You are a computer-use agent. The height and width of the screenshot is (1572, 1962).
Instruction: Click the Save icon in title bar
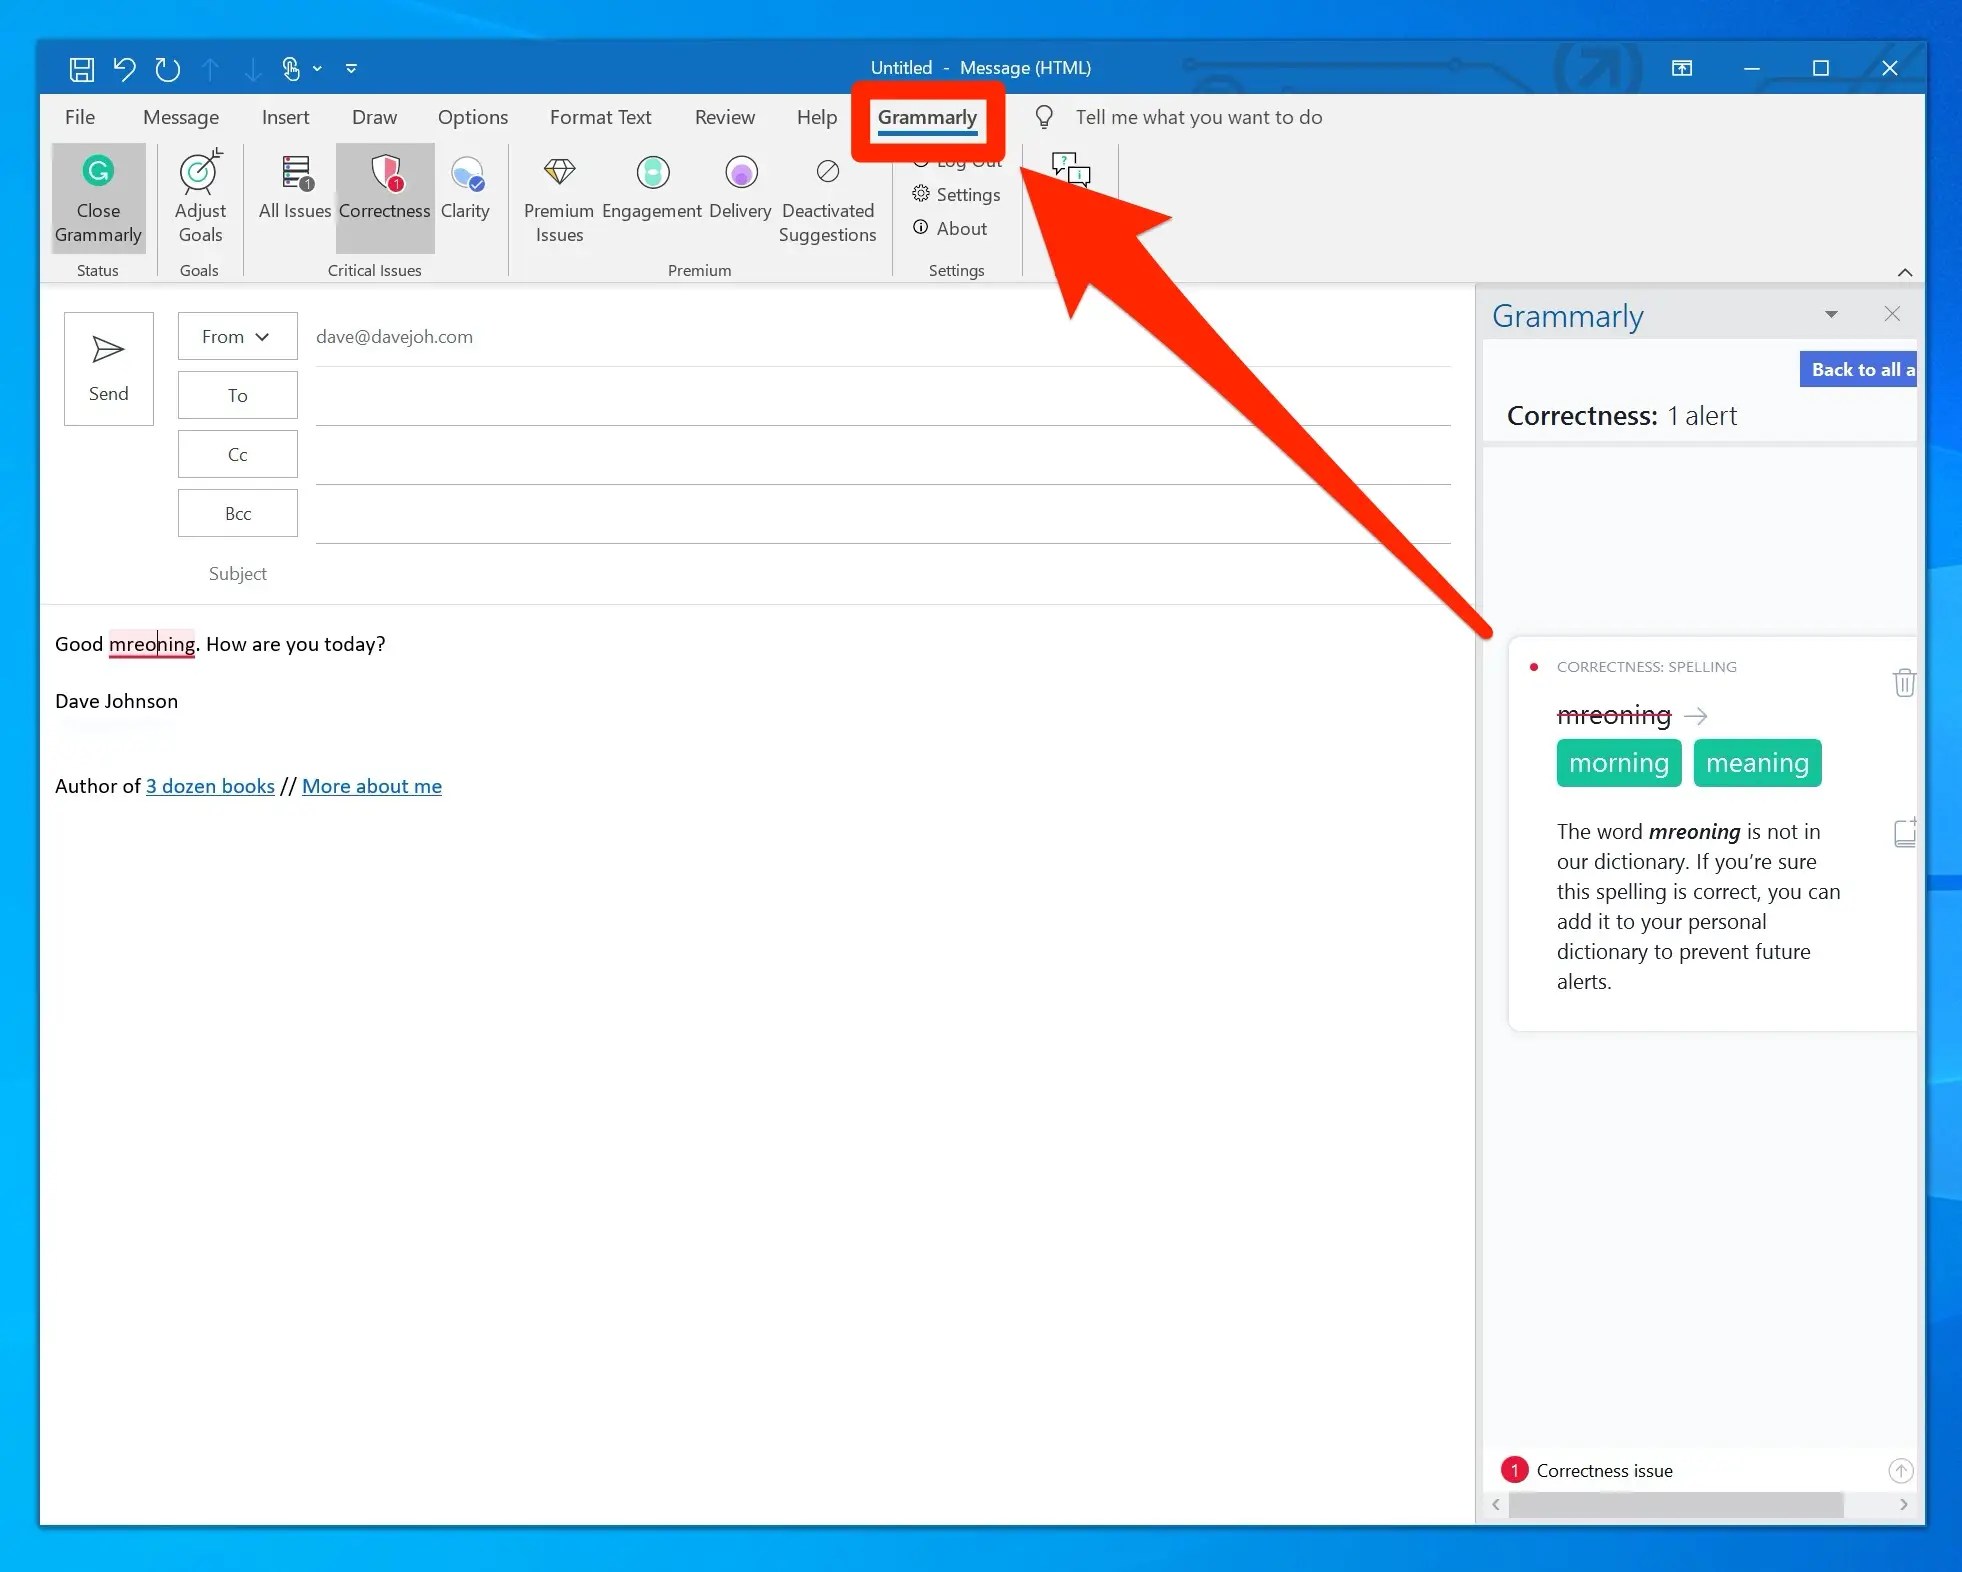coord(81,69)
